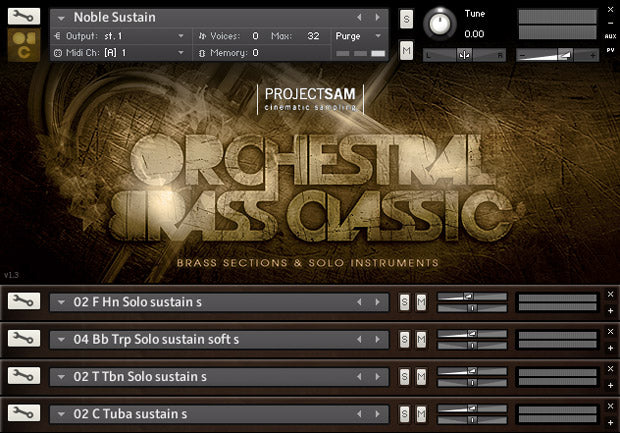The width and height of the screenshot is (620, 433).
Task: Click the Voices count value
Action: (255, 36)
